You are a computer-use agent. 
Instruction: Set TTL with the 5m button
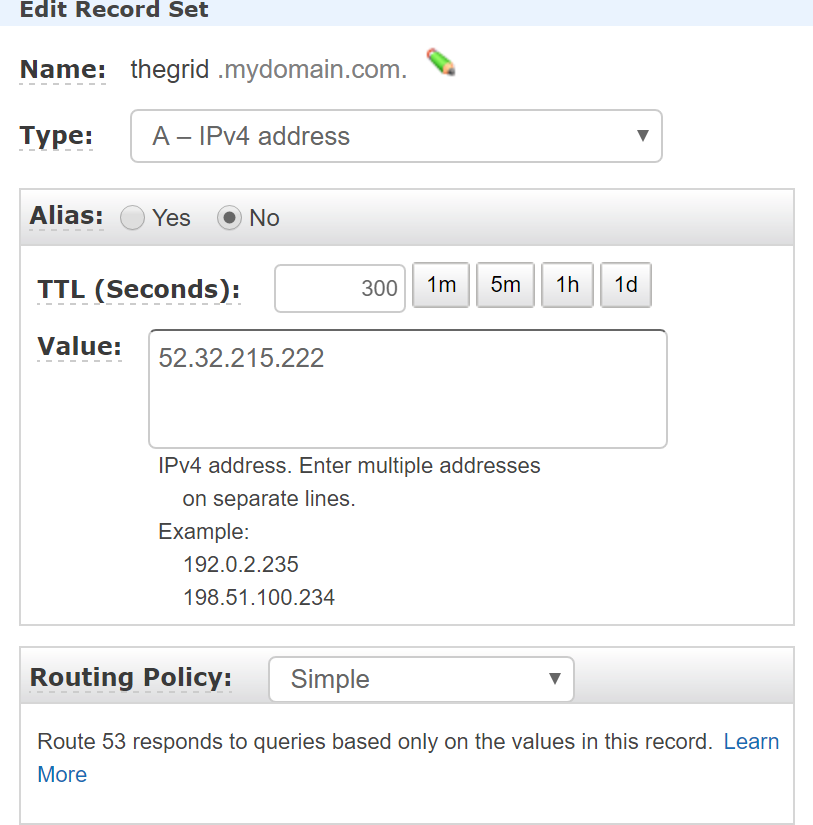[505, 285]
